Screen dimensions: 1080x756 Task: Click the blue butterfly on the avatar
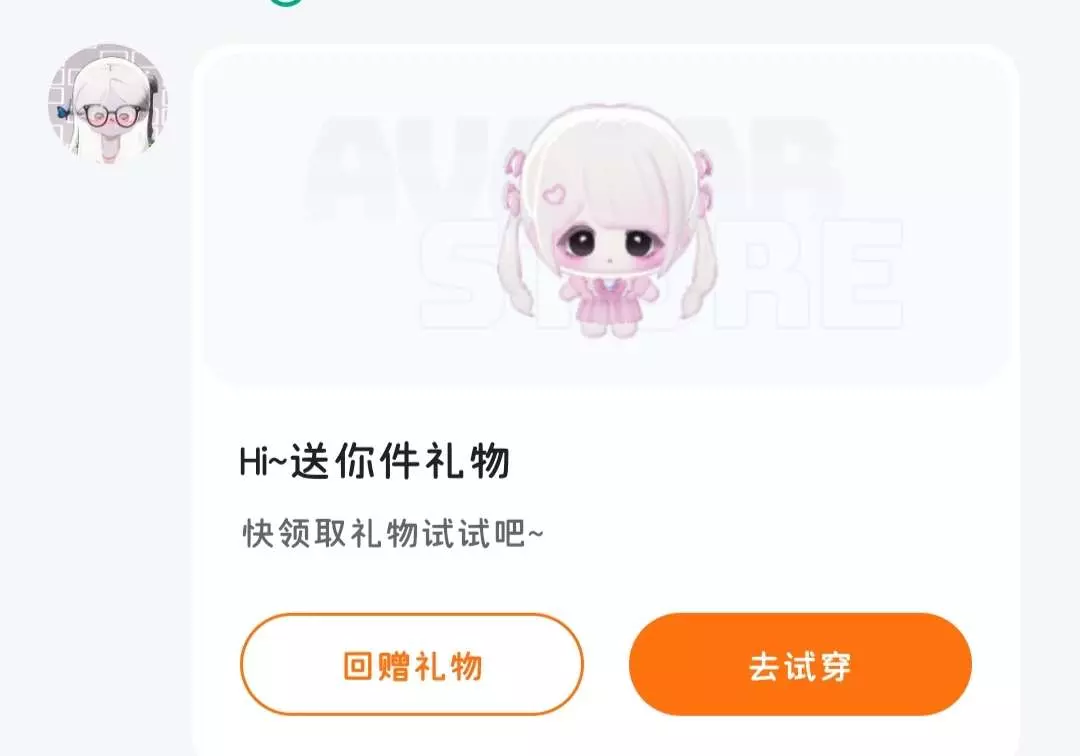pyautogui.click(x=63, y=112)
